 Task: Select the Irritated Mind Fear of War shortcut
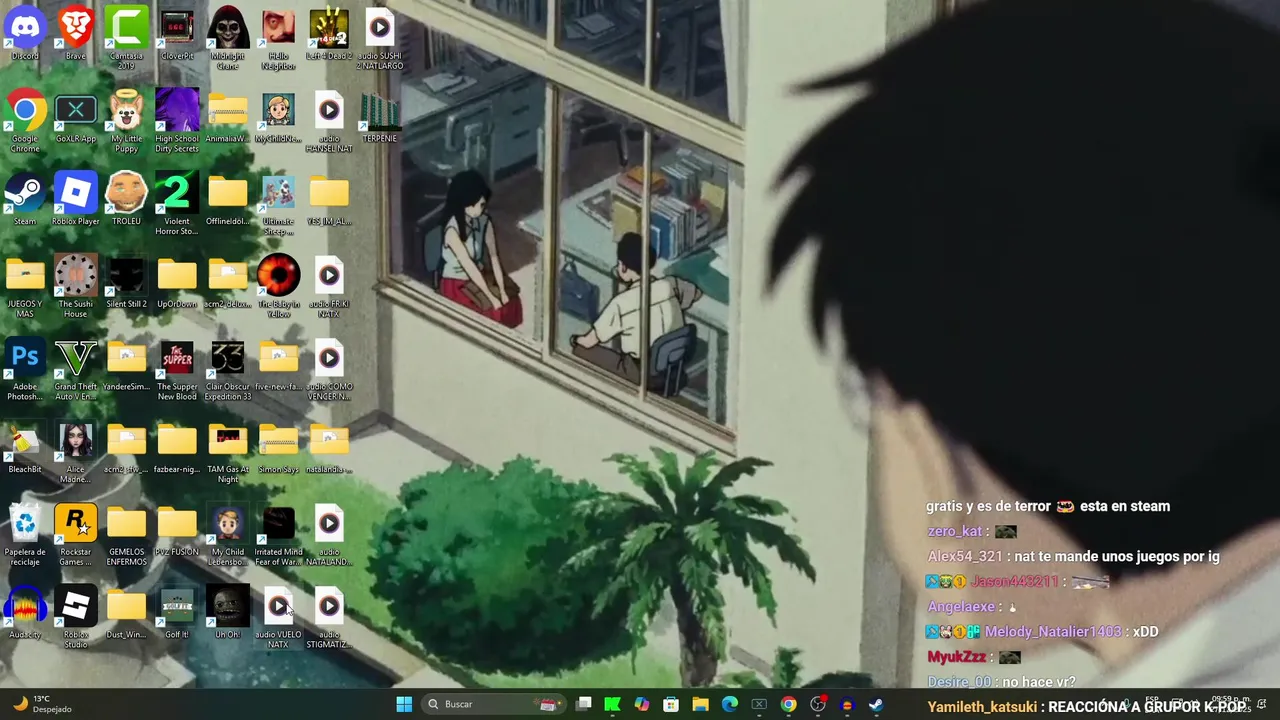[278, 535]
